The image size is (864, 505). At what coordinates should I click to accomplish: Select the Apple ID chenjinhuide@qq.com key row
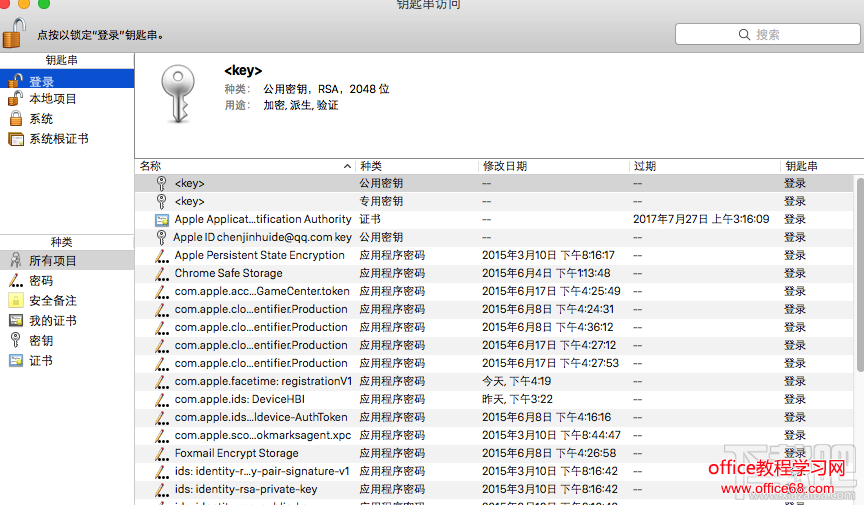tap(262, 237)
